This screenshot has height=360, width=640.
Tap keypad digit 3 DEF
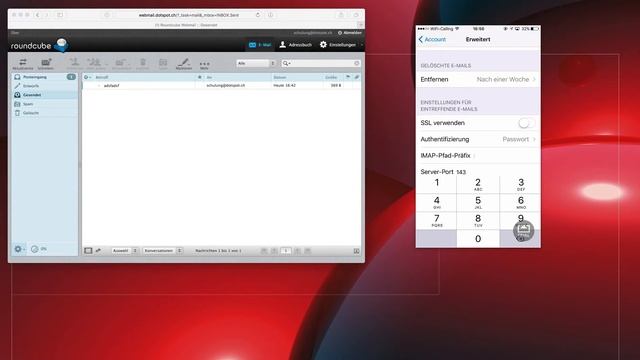pos(520,184)
